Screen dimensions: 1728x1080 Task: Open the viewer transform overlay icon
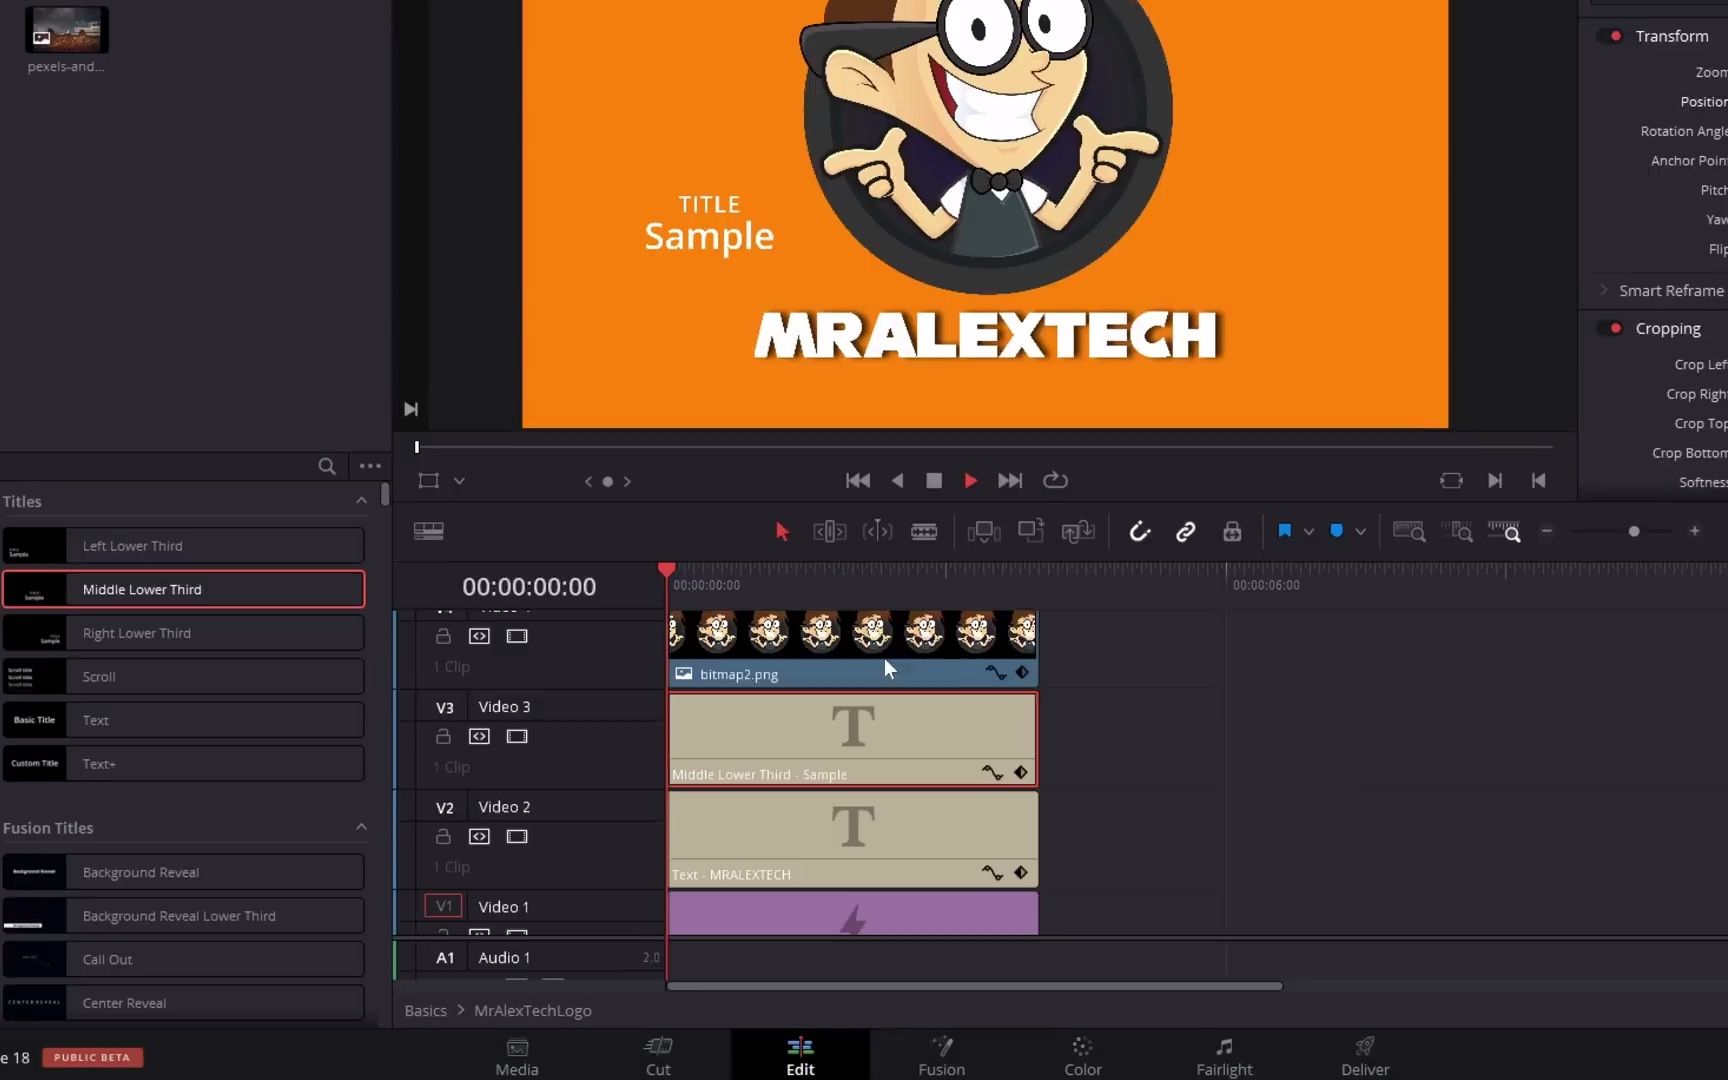coord(428,481)
